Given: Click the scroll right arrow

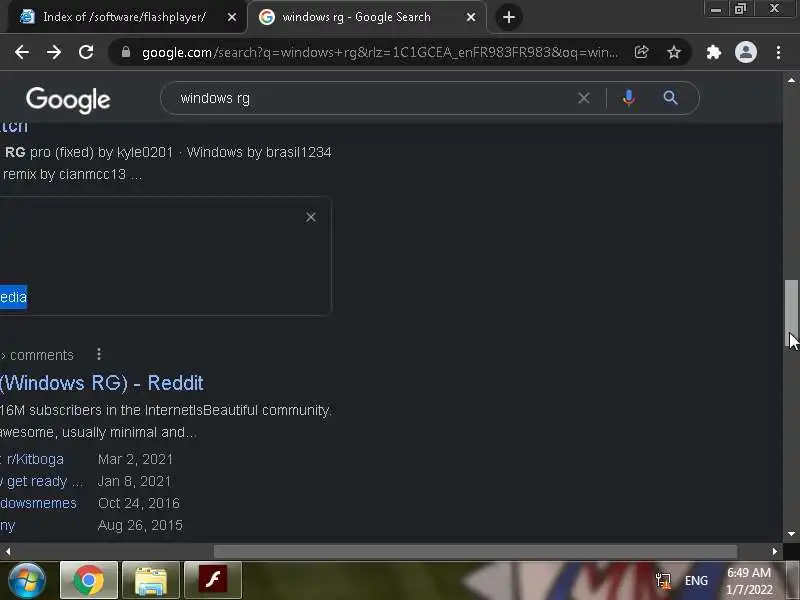Looking at the screenshot, I should tap(775, 552).
